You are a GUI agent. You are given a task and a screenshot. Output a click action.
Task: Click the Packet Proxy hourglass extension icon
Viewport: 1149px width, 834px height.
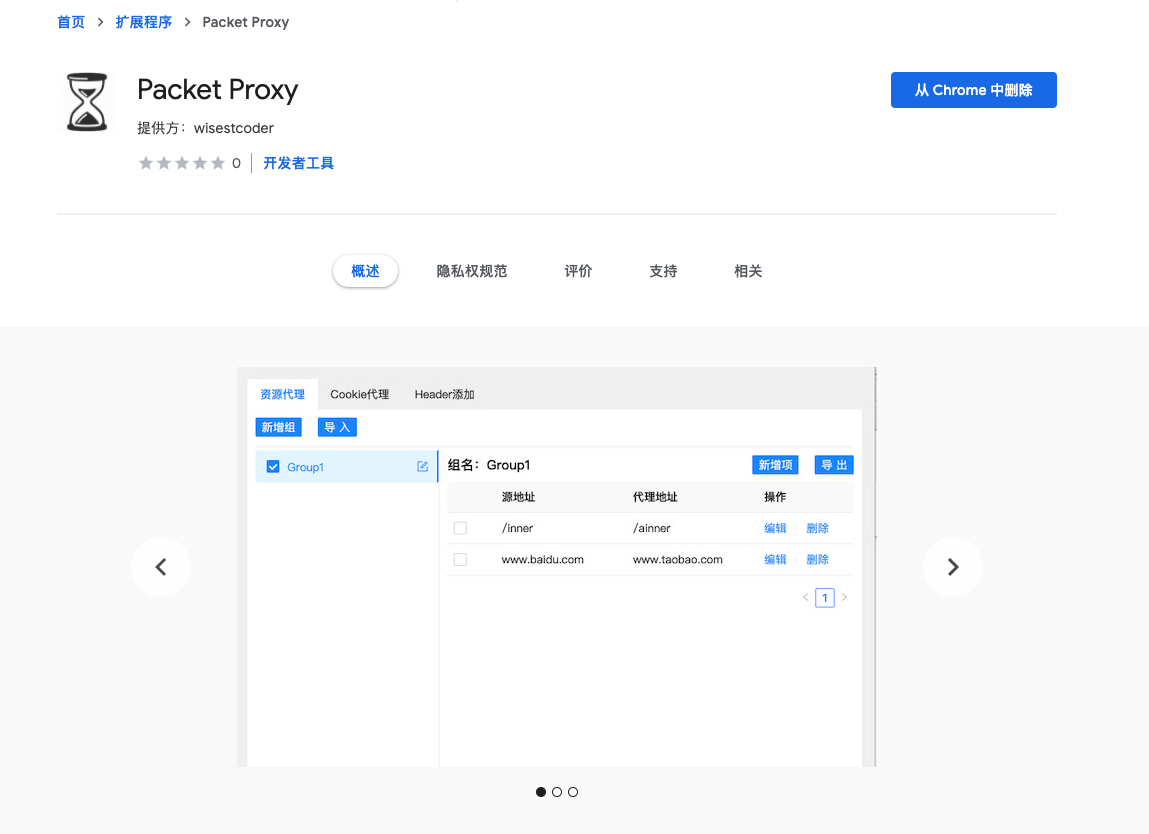coord(87,102)
